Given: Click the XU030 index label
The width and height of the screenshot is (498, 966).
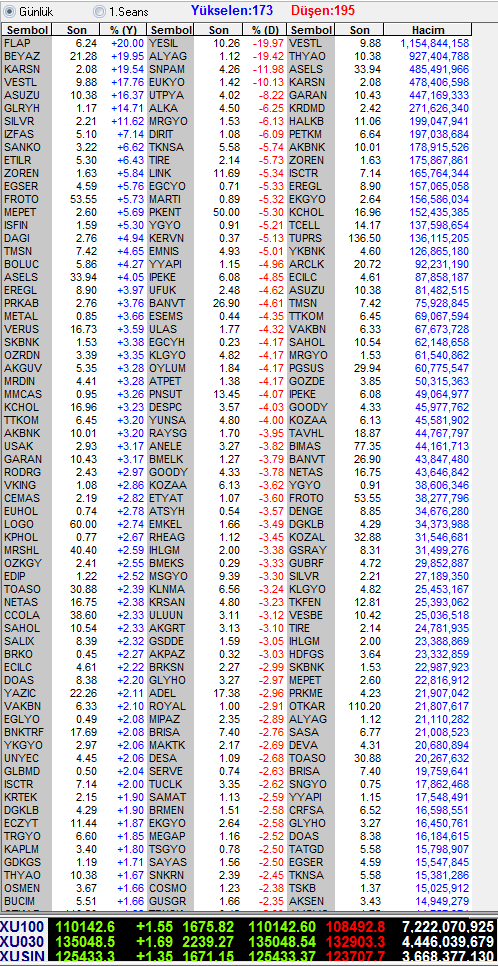Looking at the screenshot, I should [x=20, y=941].
